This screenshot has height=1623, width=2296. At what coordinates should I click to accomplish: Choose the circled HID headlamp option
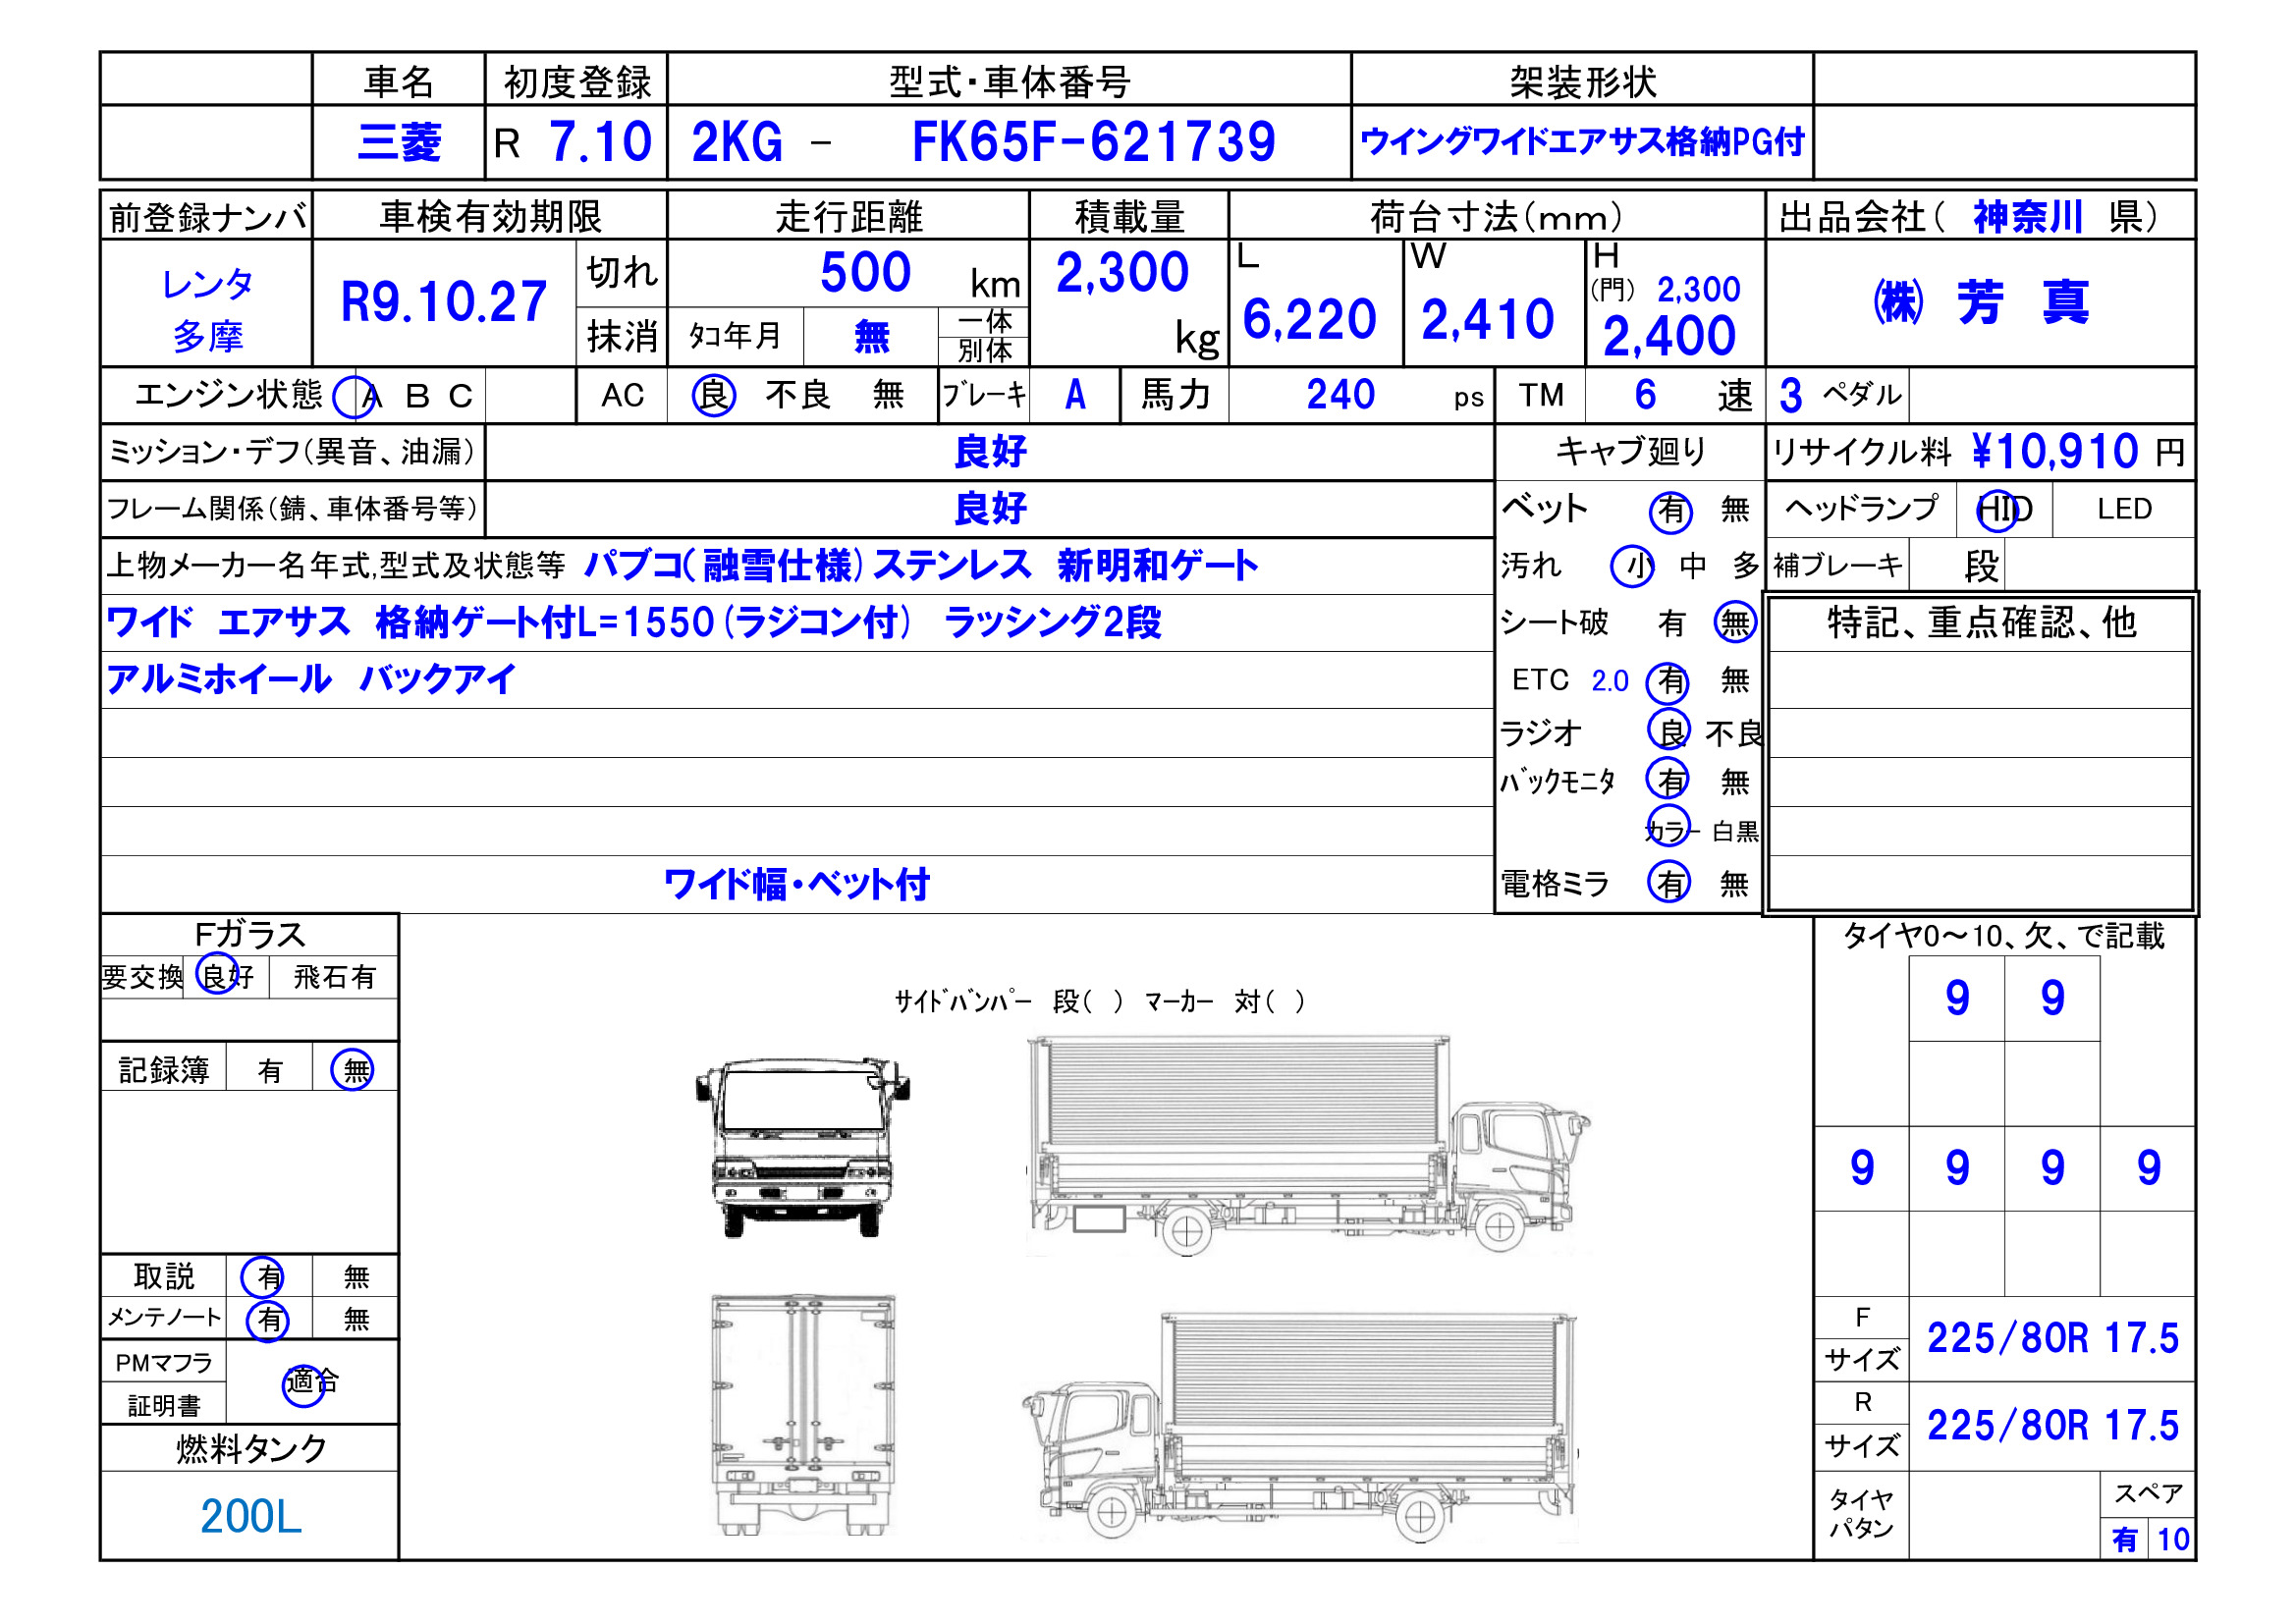tap(2002, 510)
